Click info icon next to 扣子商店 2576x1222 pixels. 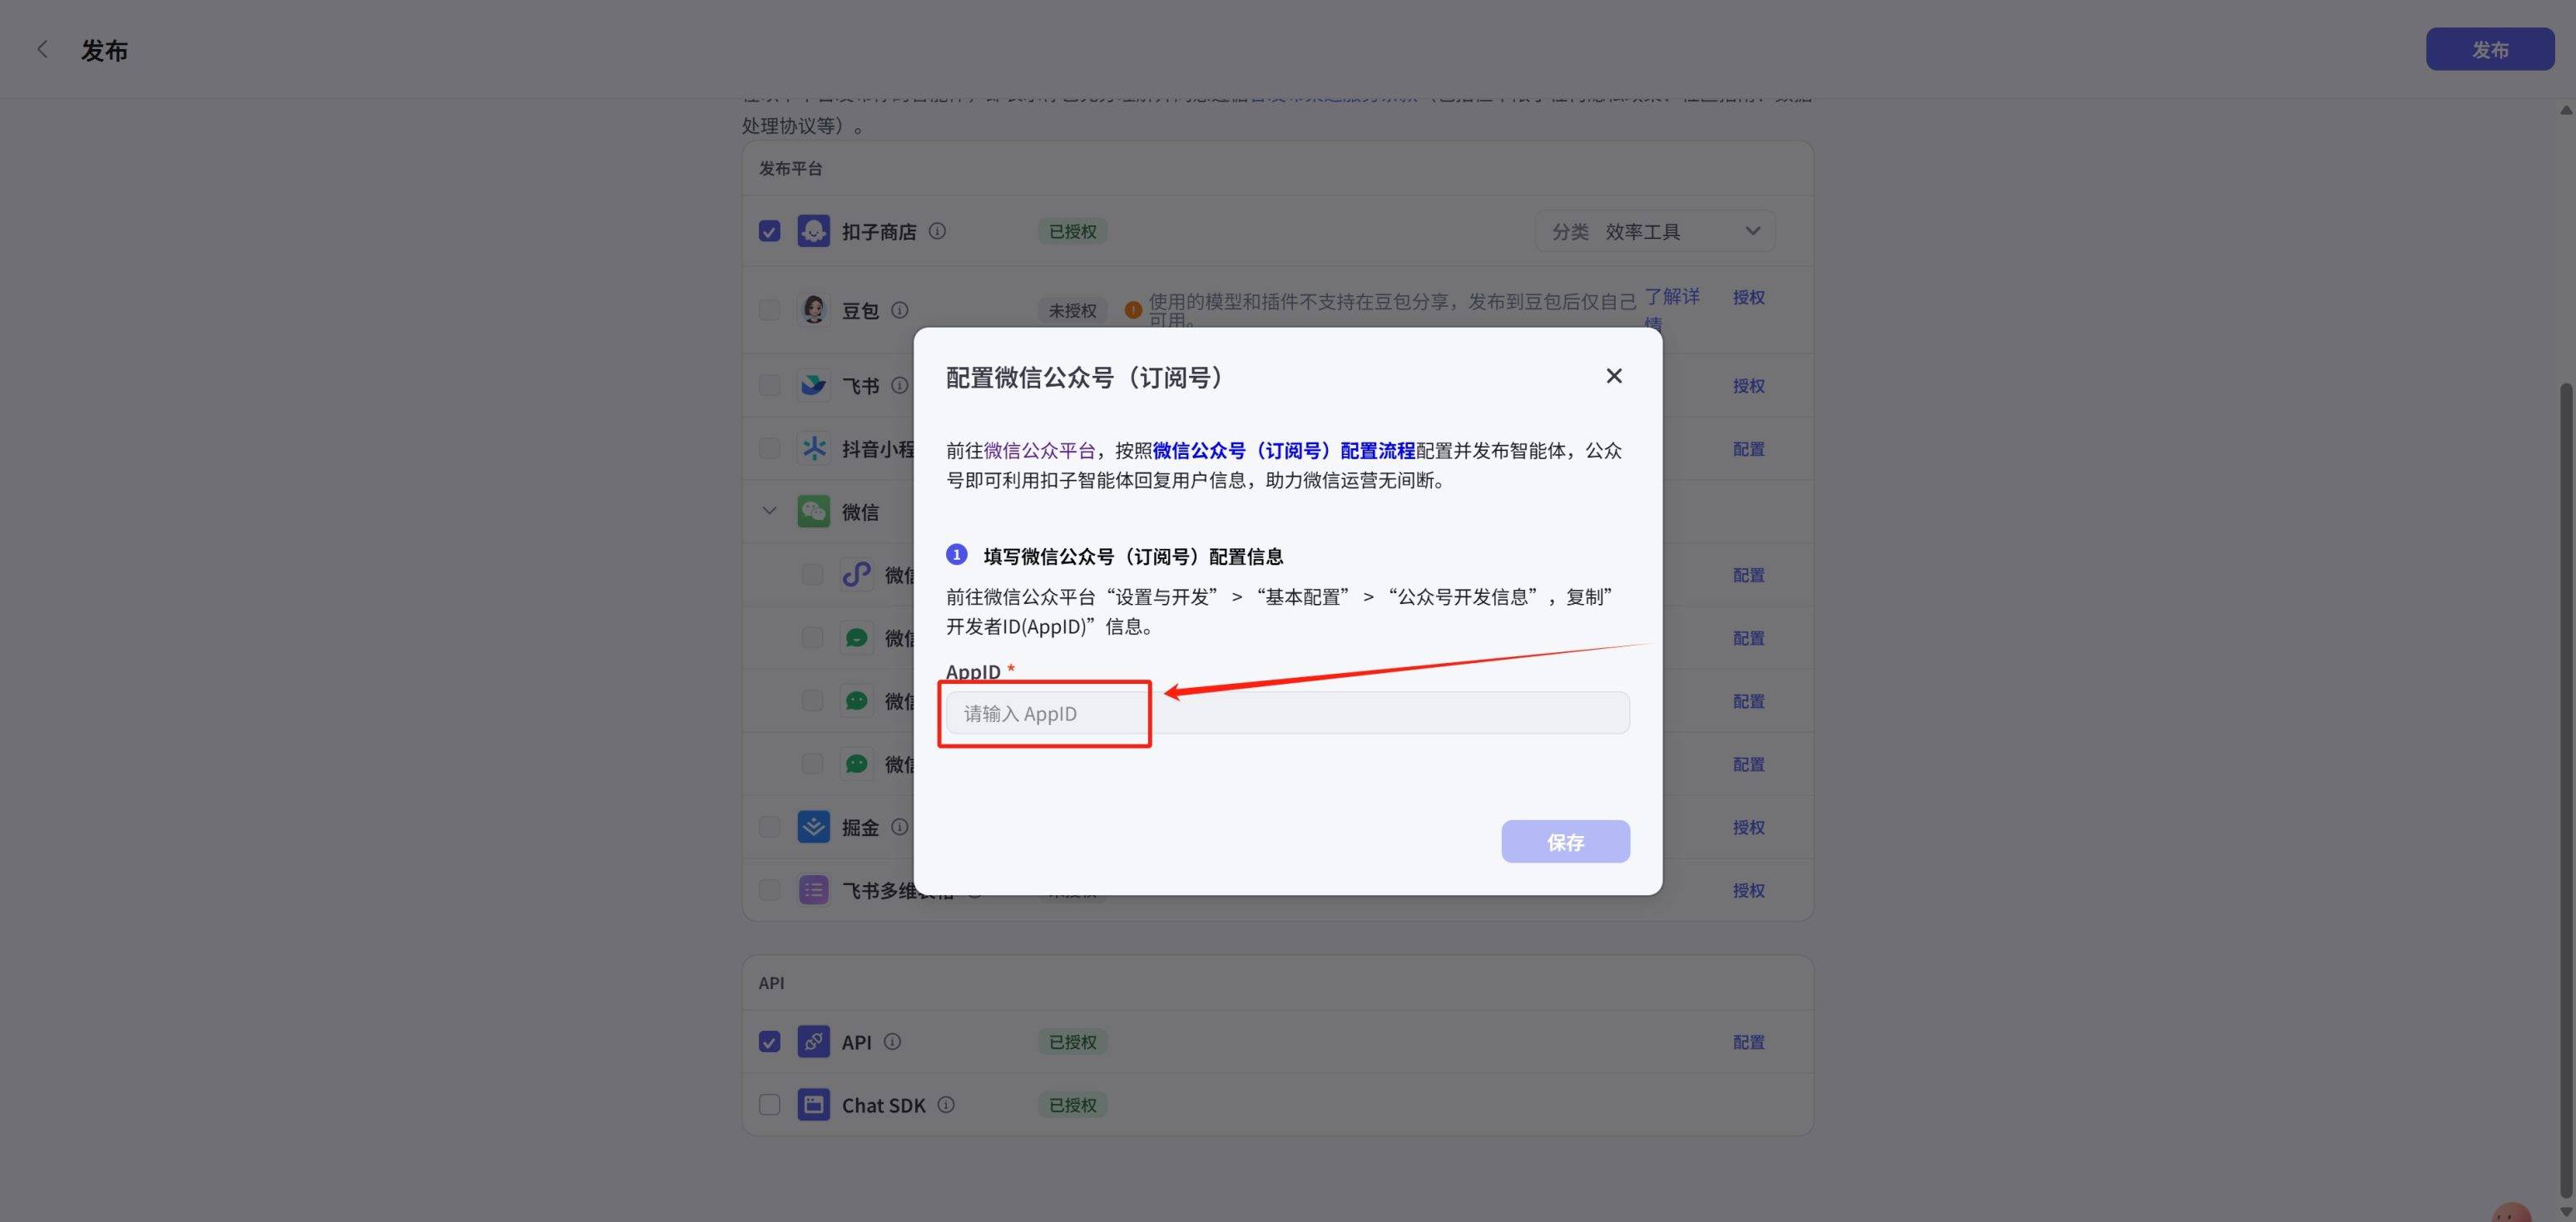(x=937, y=231)
